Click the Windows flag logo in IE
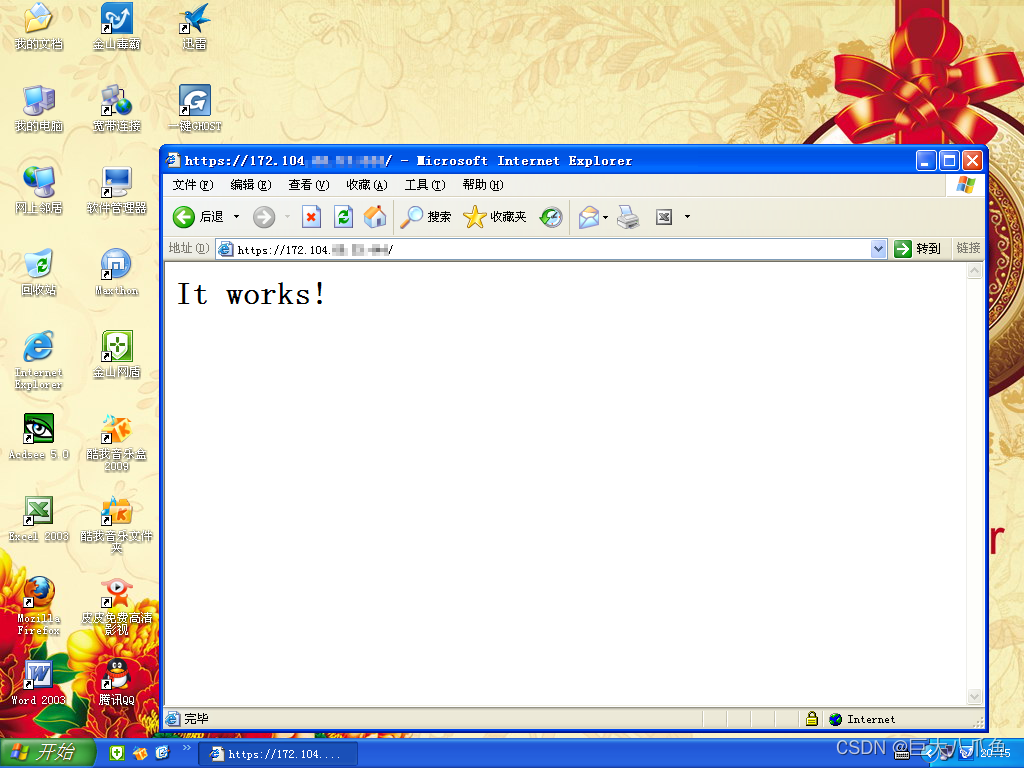 tap(965, 185)
